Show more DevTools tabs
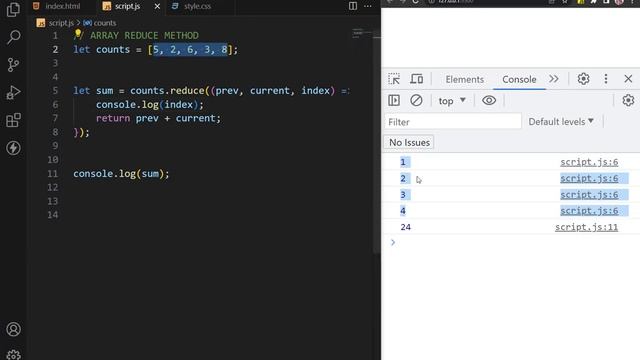The width and height of the screenshot is (640, 360). pyautogui.click(x=554, y=79)
